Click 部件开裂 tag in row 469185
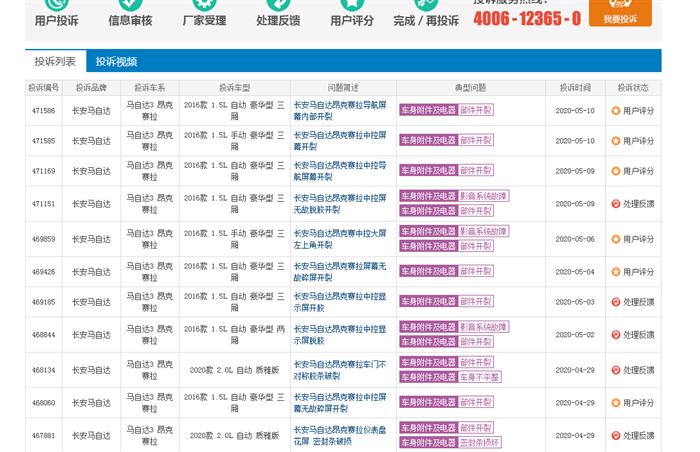Image resolution: width=700 pixels, height=452 pixels. pos(475,301)
